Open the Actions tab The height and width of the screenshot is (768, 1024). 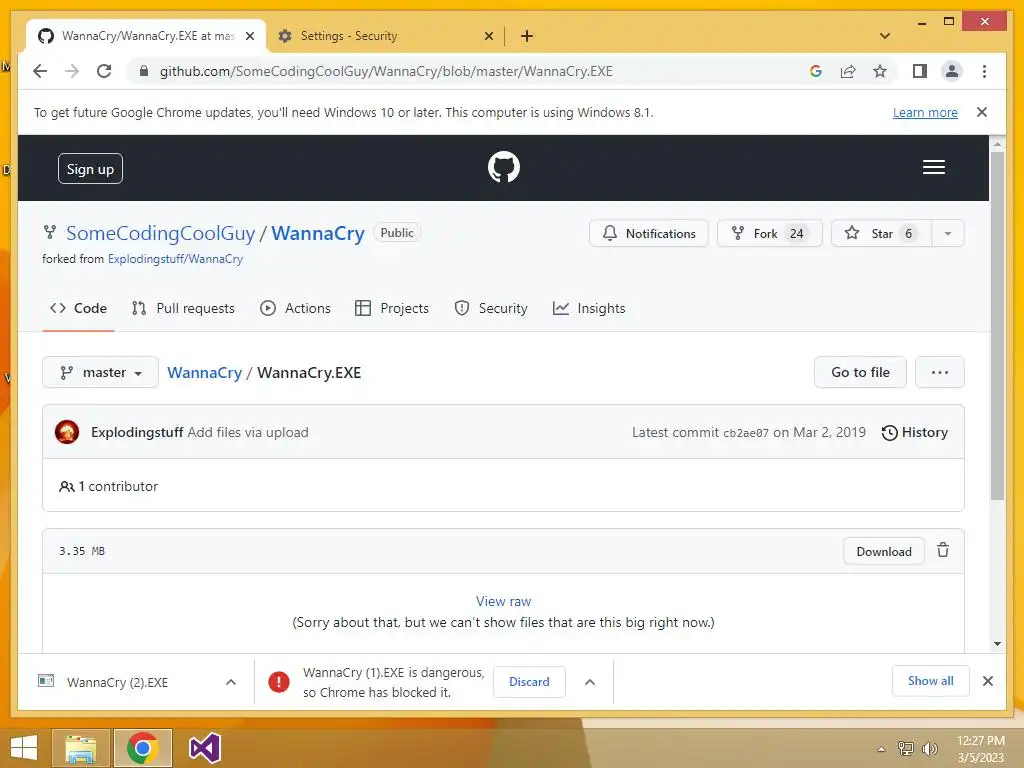[295, 308]
